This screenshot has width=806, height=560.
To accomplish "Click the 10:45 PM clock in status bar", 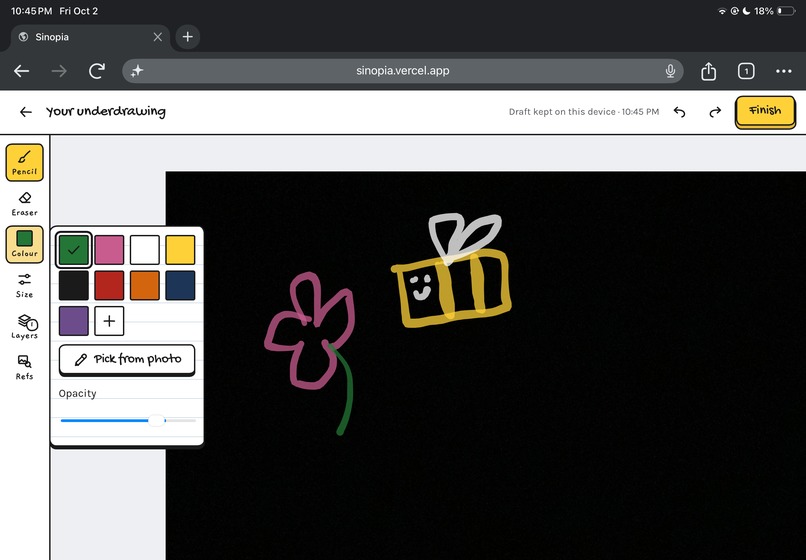I will pyautogui.click(x=31, y=11).
